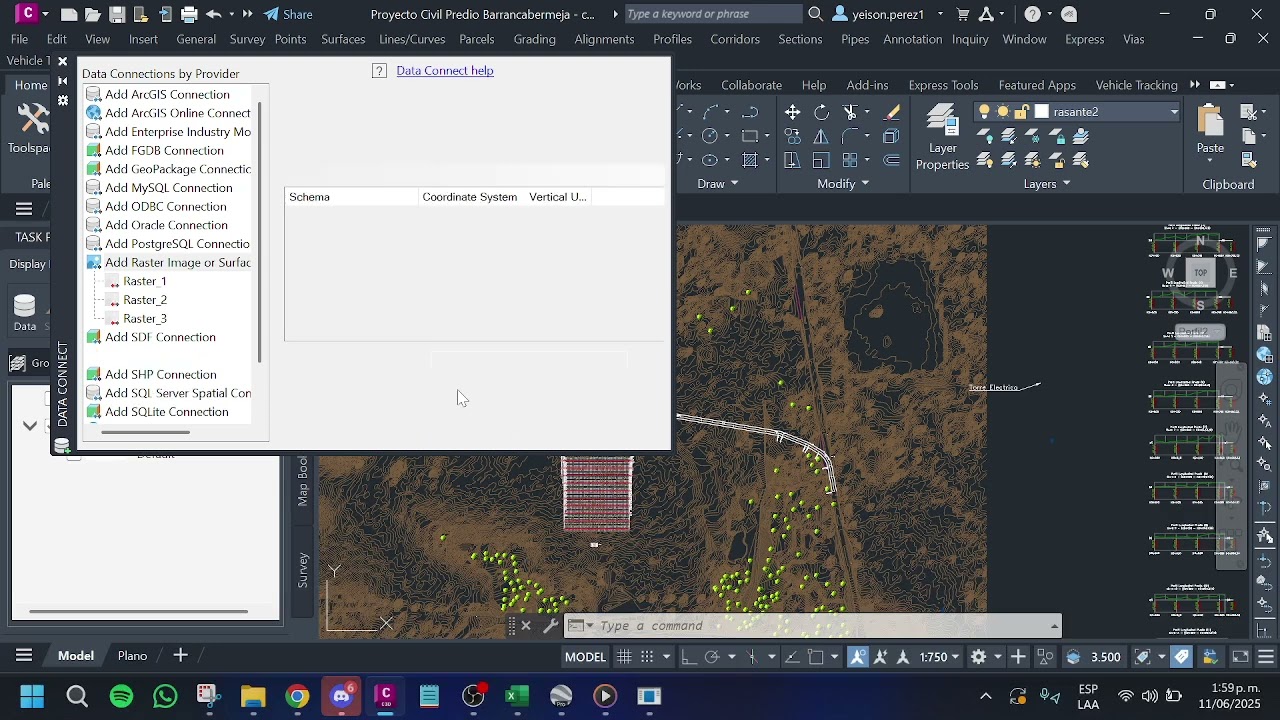This screenshot has width=1280, height=720.
Task: Open the Corridors menu
Action: tap(735, 39)
